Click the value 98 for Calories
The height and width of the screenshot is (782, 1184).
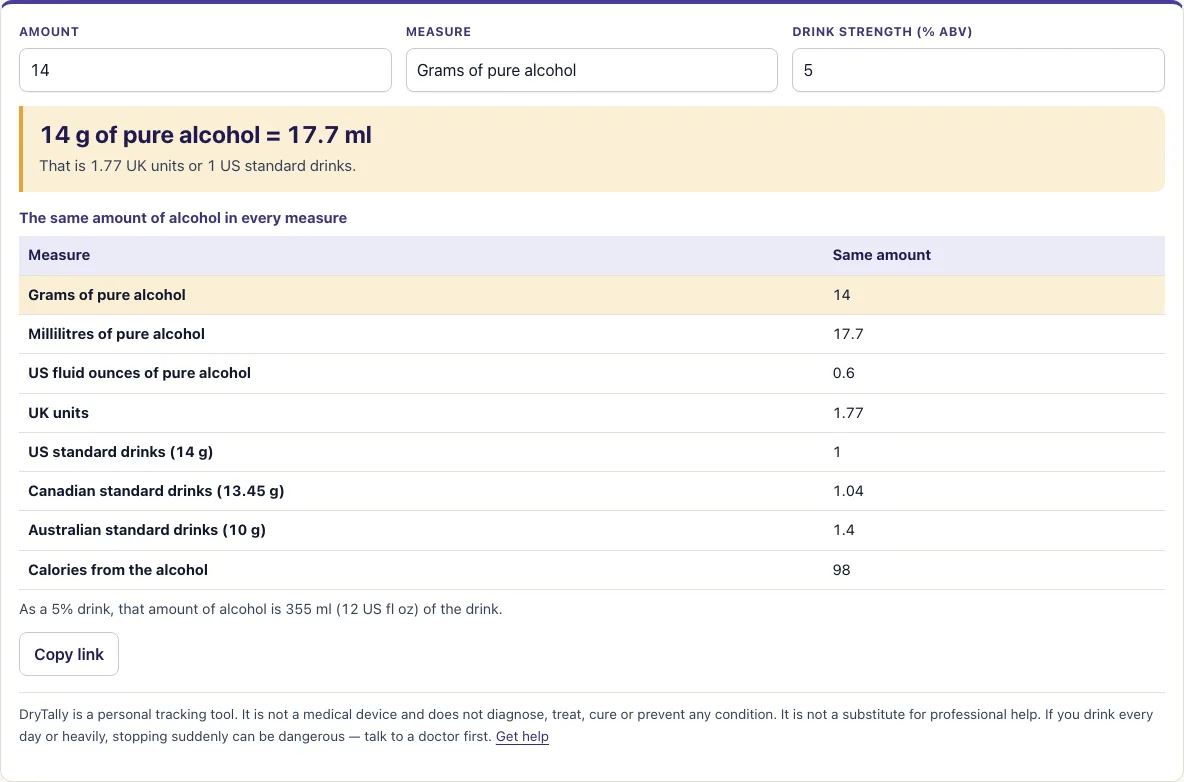841,570
